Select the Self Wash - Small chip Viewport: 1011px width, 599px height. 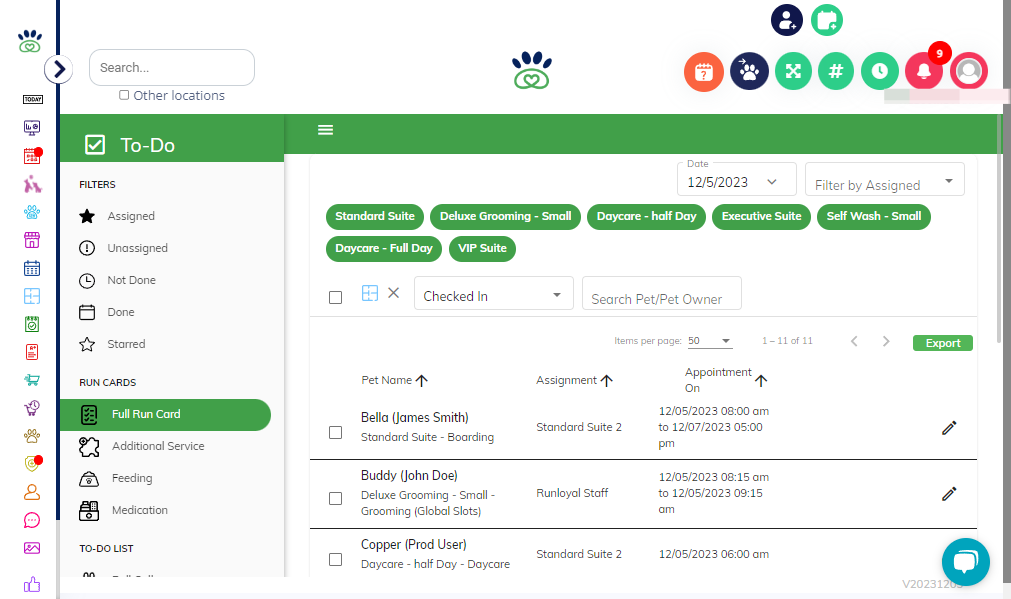click(874, 217)
